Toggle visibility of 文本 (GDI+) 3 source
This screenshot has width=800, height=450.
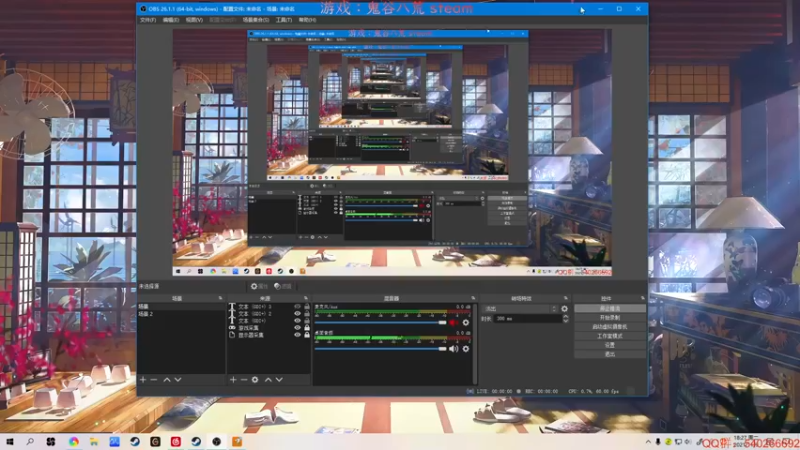(x=297, y=307)
